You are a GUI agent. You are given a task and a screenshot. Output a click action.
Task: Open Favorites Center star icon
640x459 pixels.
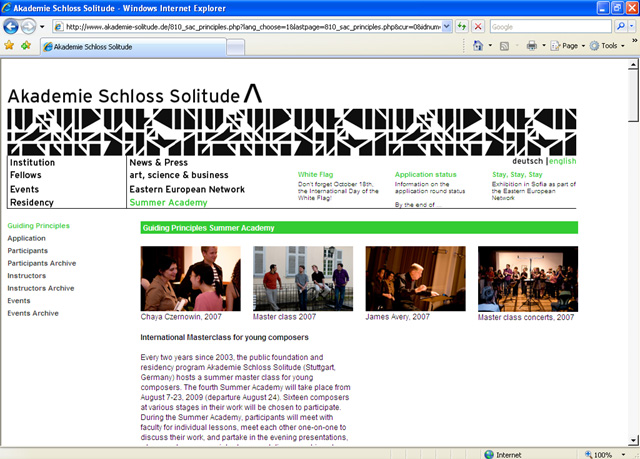click(9, 46)
